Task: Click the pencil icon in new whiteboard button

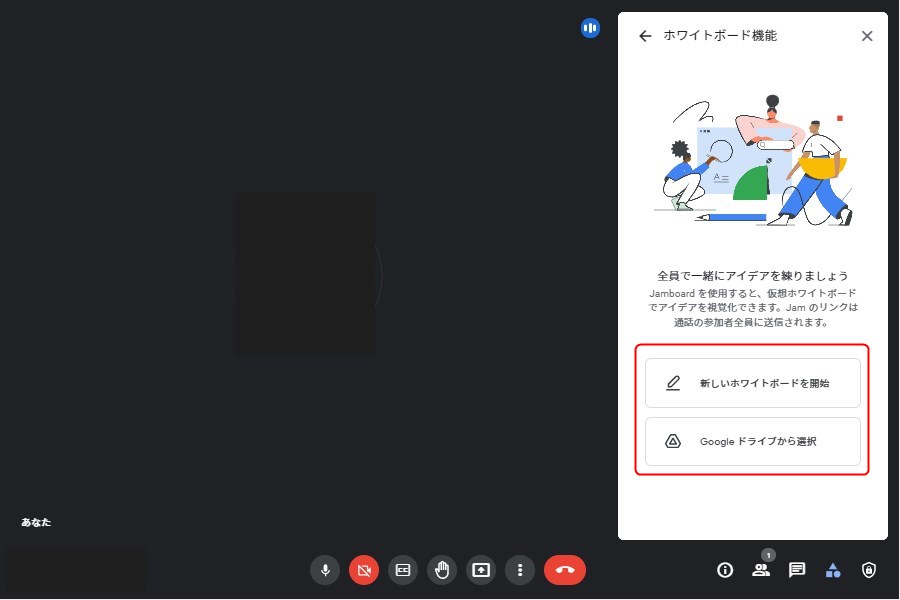Action: 673,383
